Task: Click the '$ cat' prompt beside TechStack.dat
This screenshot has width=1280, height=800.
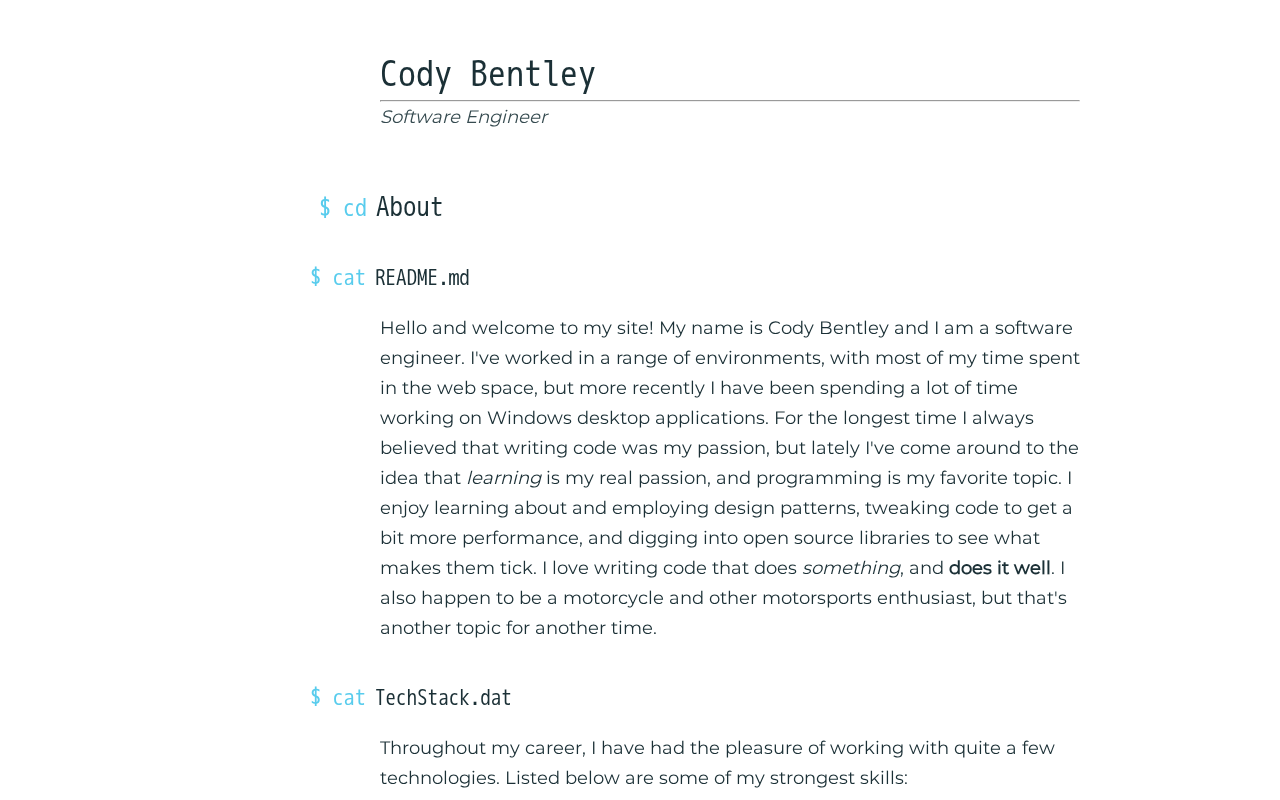Action: pos(337,698)
